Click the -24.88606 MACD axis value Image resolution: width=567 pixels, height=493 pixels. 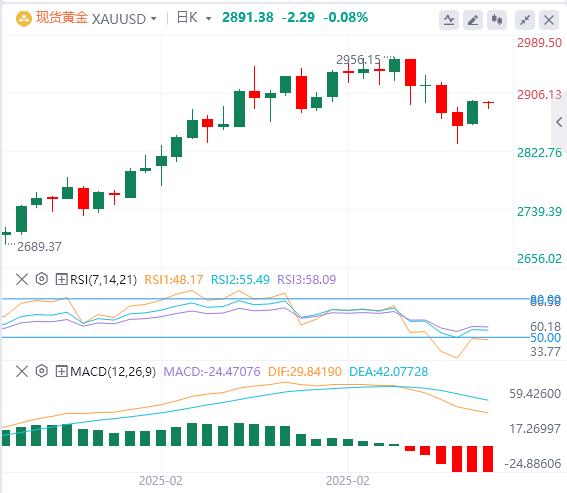533,464
